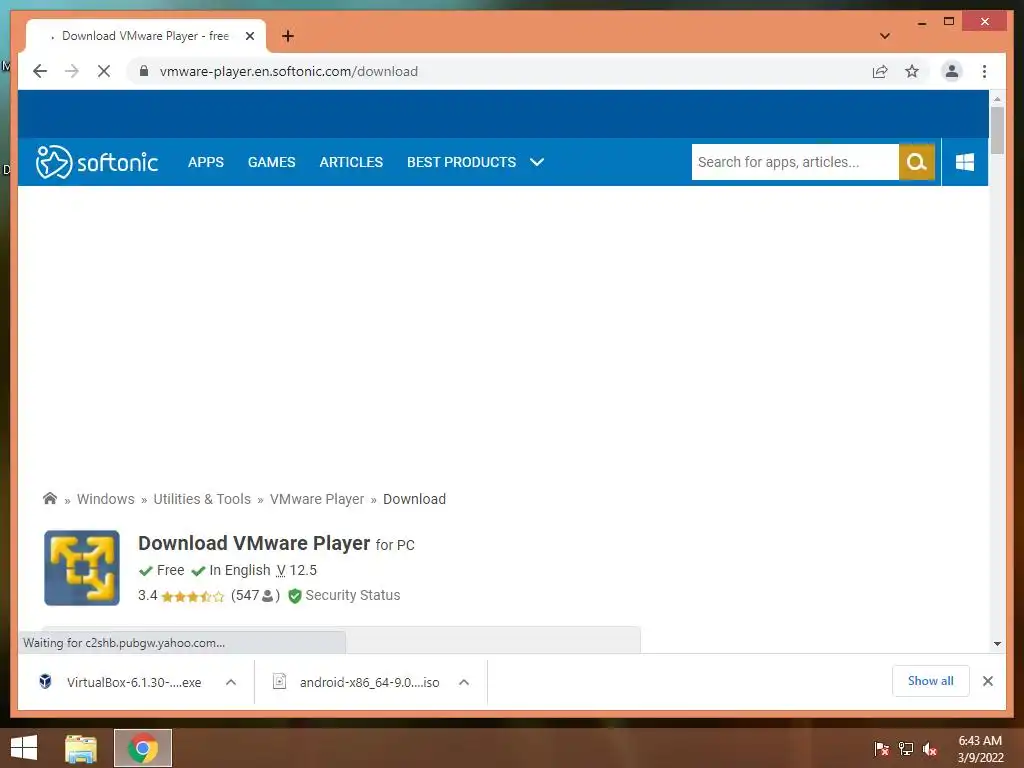Click the lock icon in address bar
Screen dimensions: 1024x768
point(144,71)
